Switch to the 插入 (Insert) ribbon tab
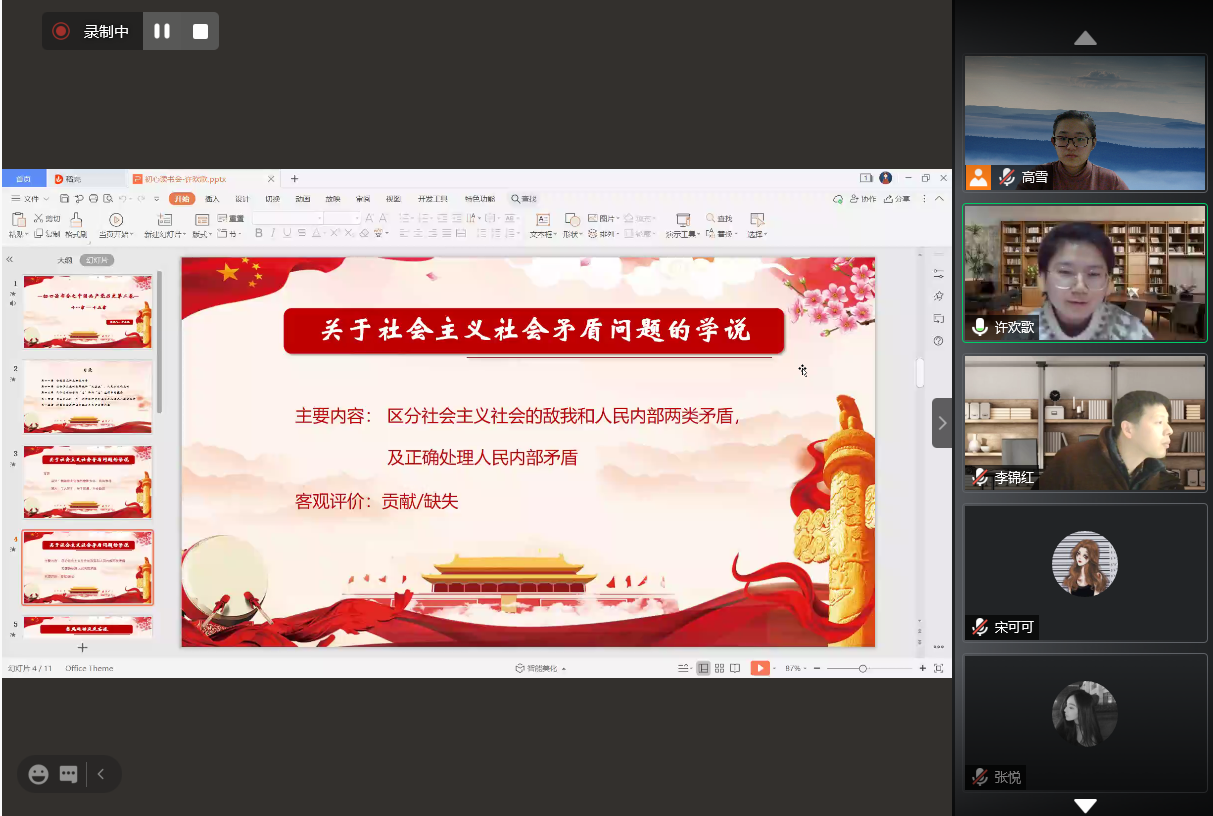Viewport: 1213px width, 816px height. (x=212, y=199)
